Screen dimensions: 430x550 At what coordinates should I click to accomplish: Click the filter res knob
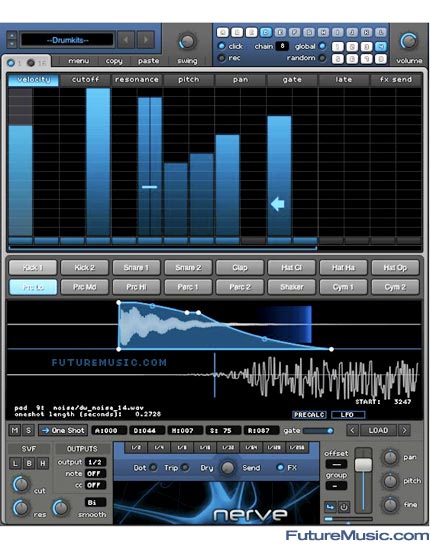click(x=21, y=508)
